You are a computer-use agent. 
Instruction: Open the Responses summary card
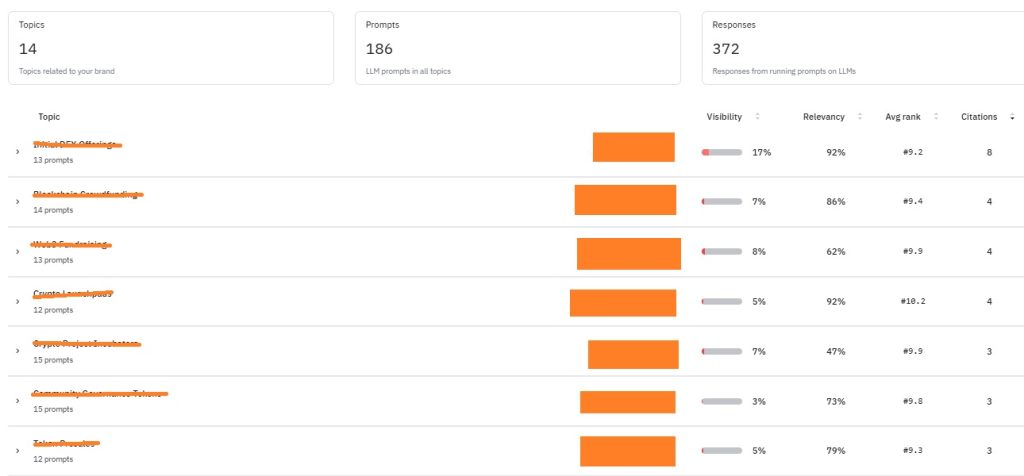862,48
